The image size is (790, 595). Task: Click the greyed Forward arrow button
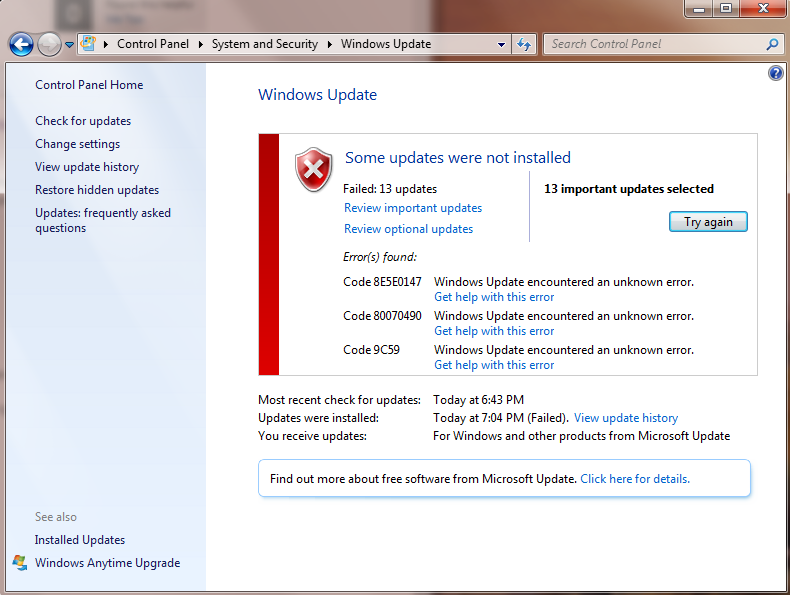point(49,44)
